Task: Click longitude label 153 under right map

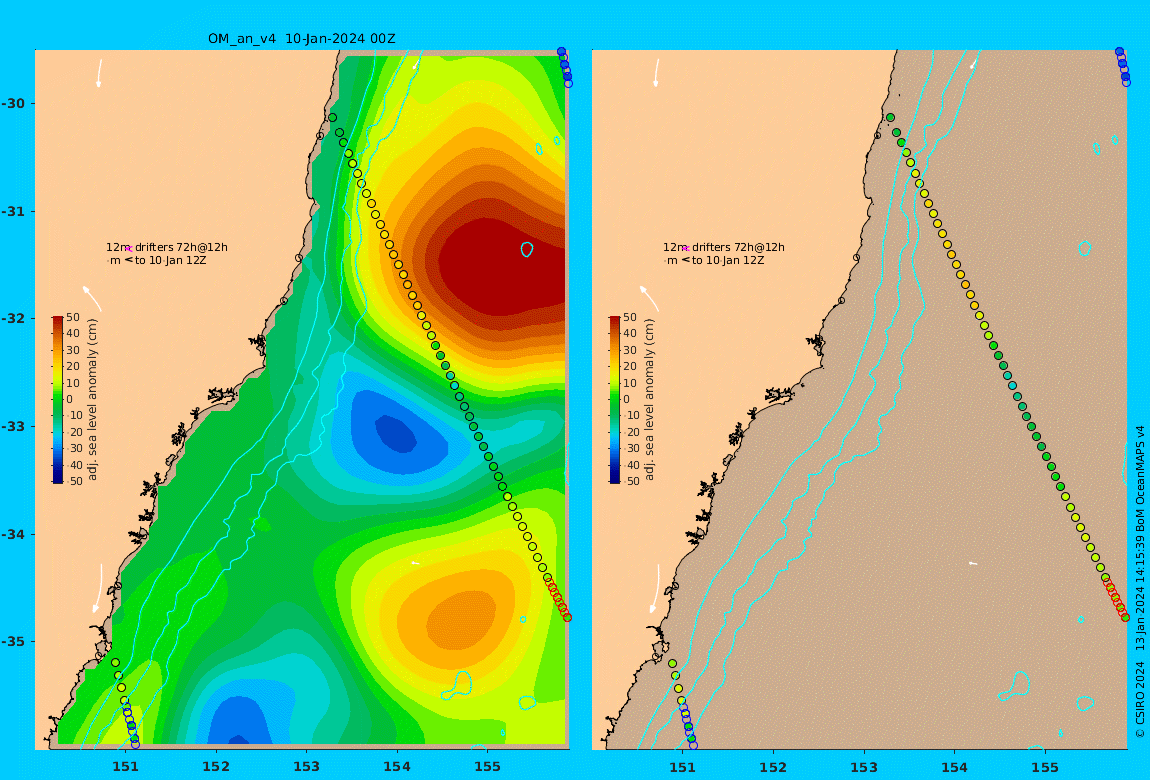Action: [x=864, y=767]
